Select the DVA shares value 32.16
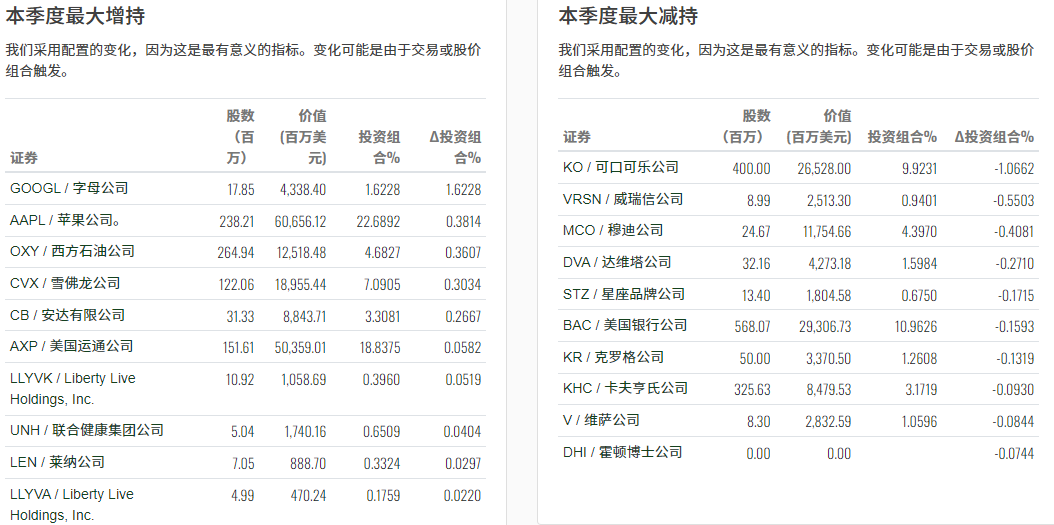 756,264
